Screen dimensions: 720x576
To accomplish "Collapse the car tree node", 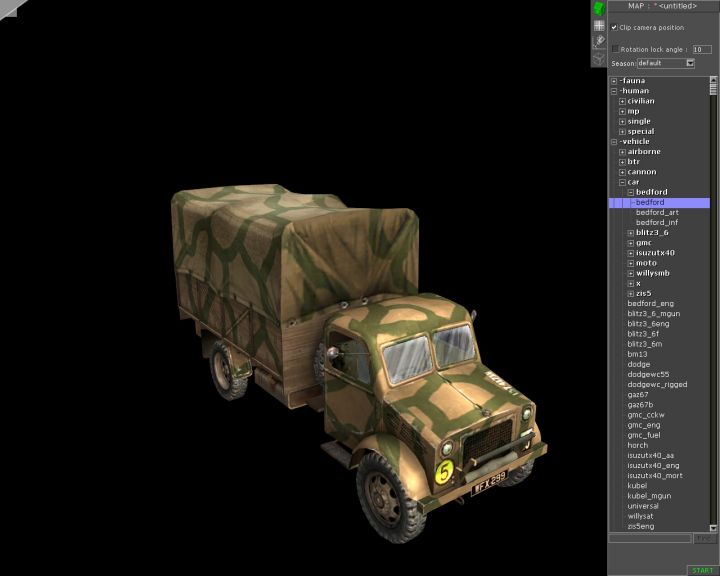I will point(622,182).
